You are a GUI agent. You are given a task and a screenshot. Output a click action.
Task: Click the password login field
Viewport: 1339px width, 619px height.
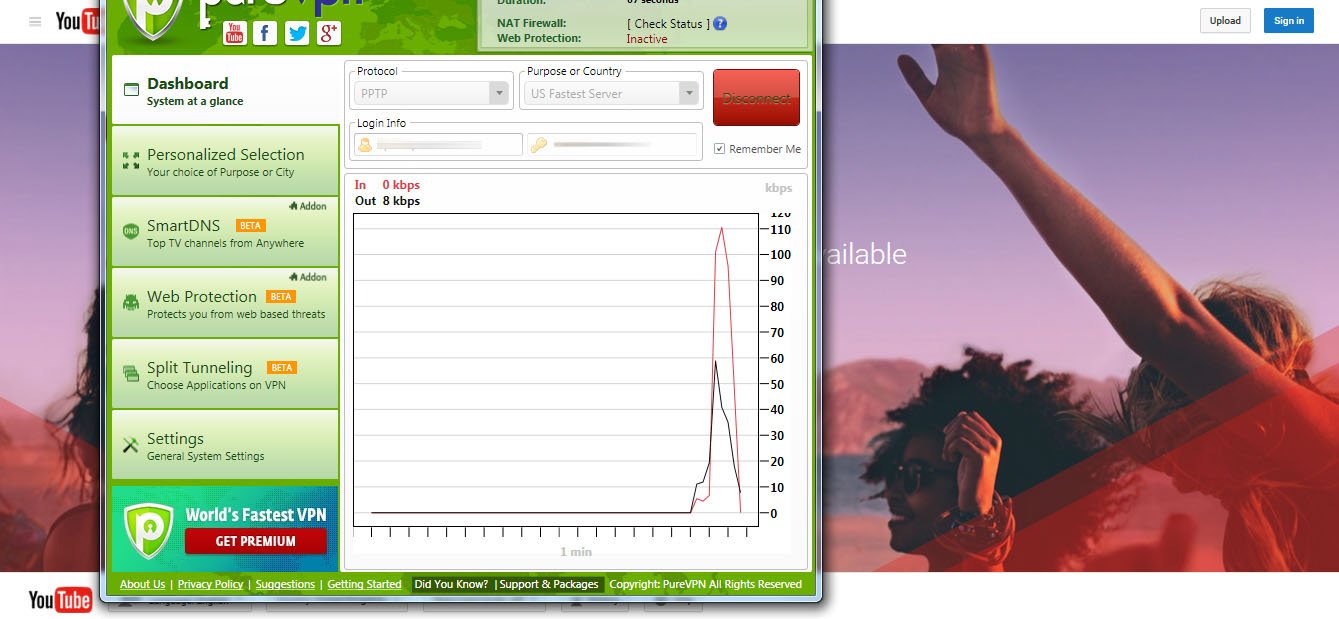click(612, 145)
